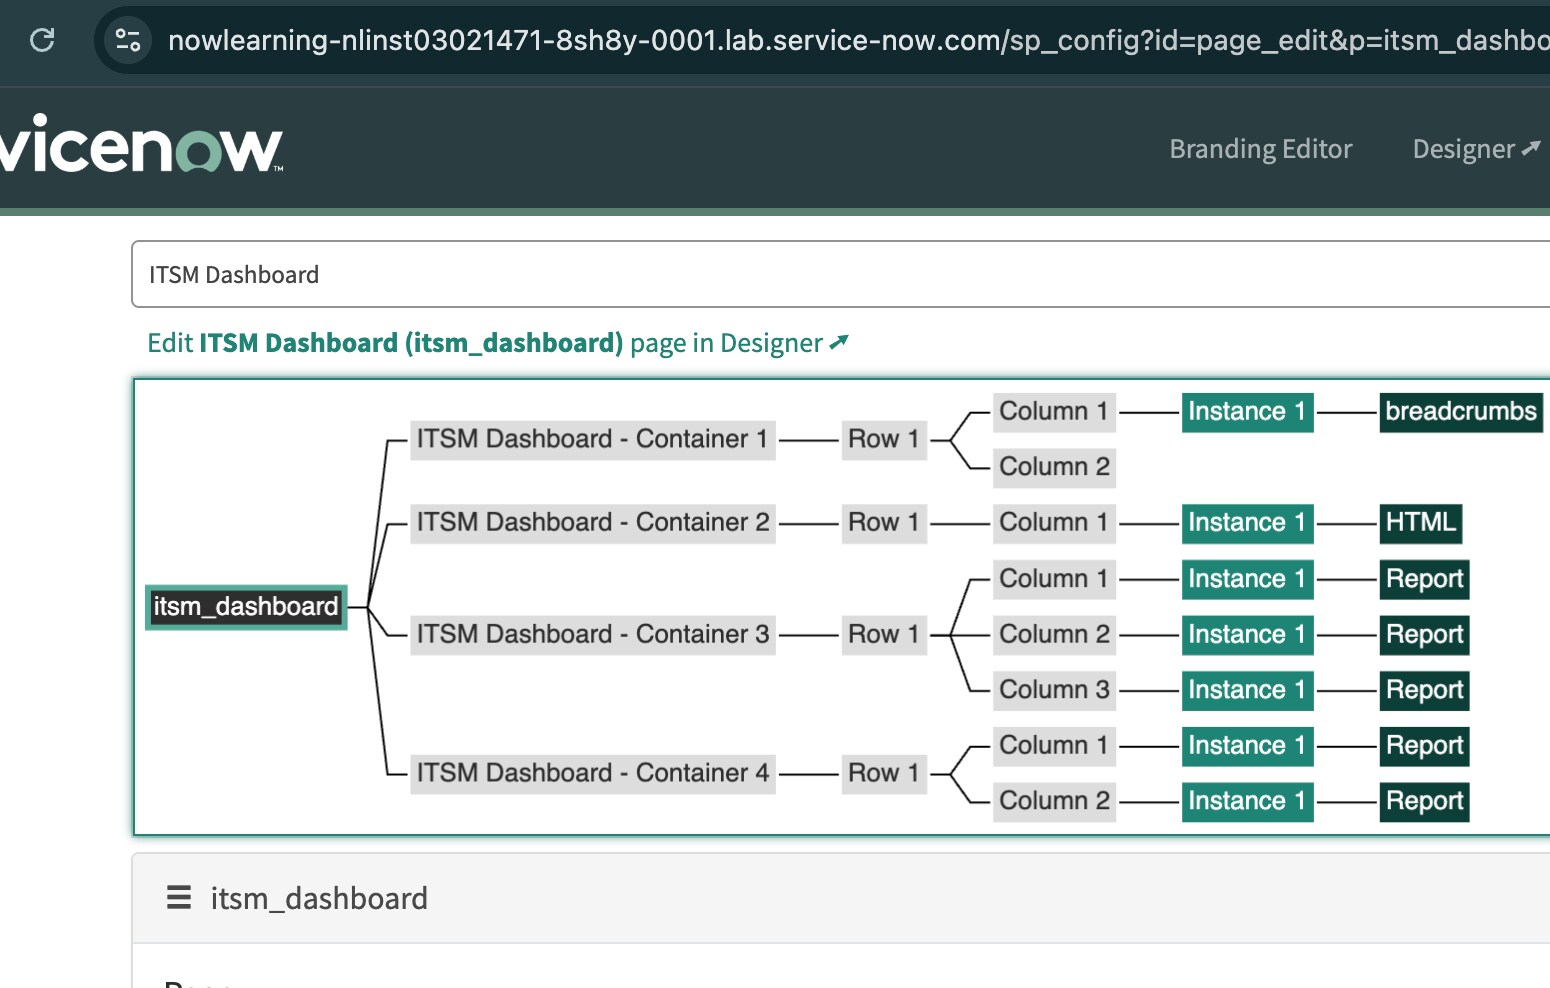This screenshot has width=1550, height=988.
Task: Click the browser page reload icon
Action: click(x=41, y=41)
